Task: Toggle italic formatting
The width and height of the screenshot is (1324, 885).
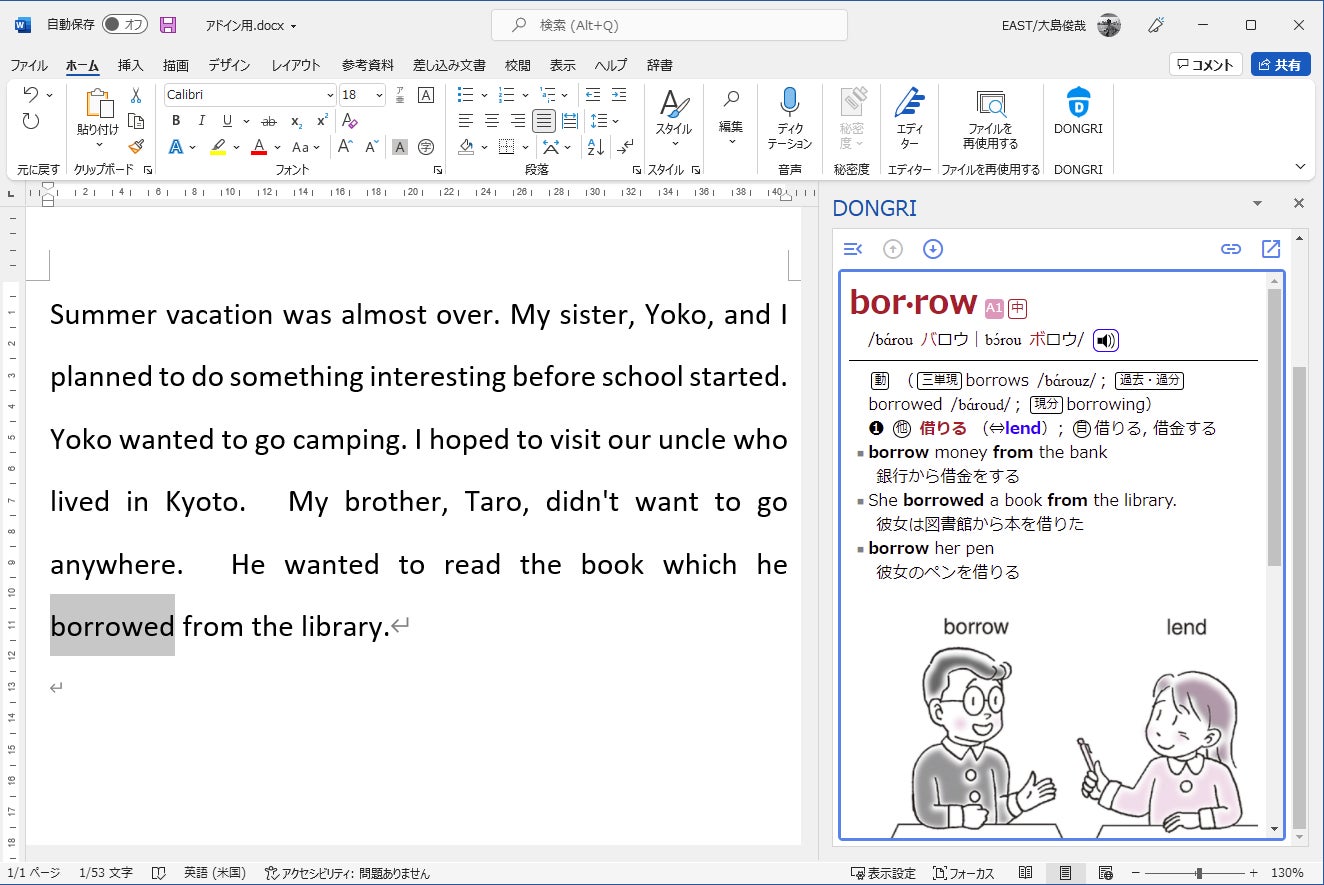Action: [x=202, y=121]
